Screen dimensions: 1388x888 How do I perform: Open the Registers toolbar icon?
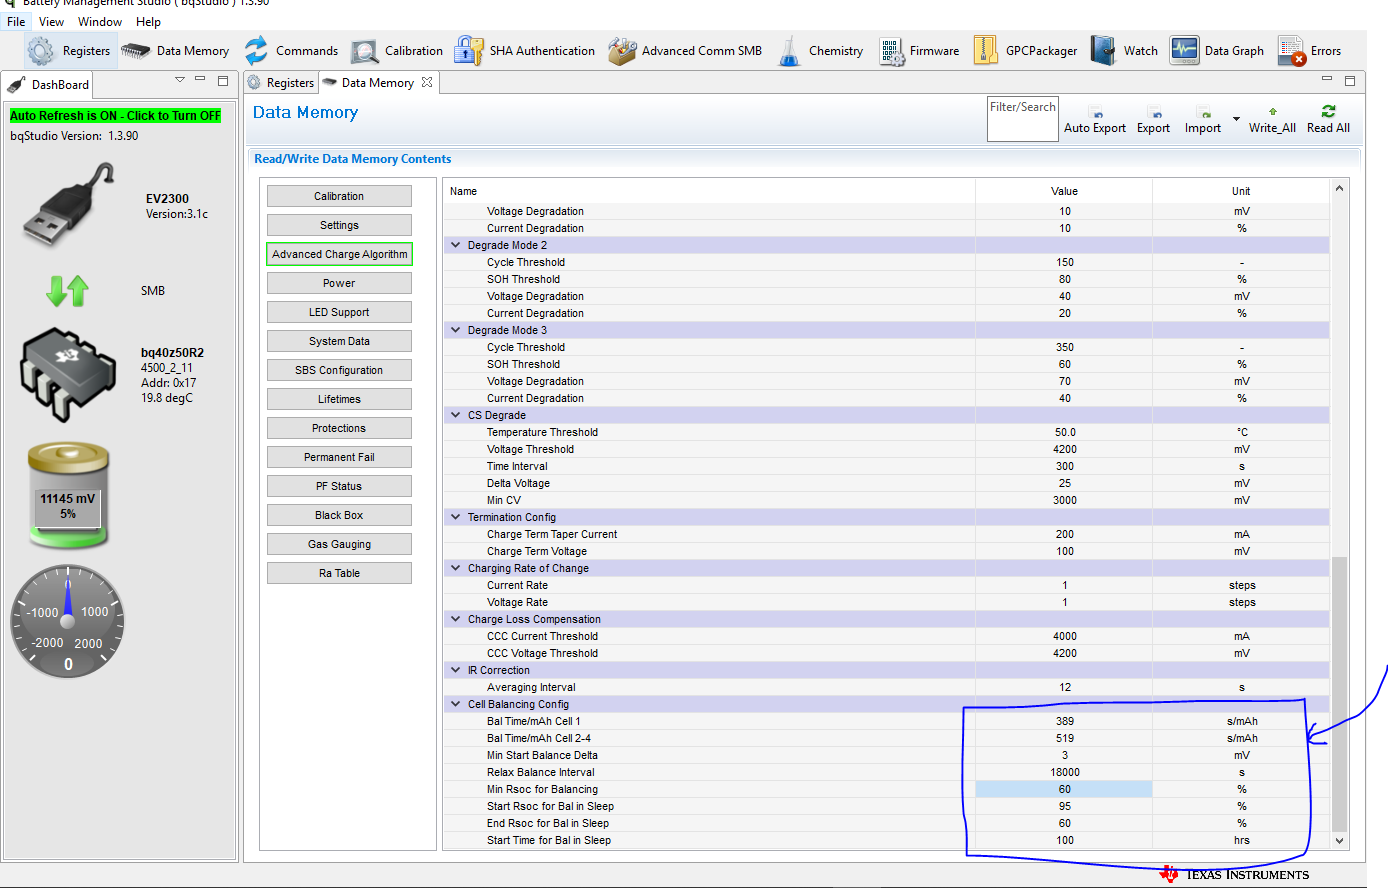coord(41,51)
